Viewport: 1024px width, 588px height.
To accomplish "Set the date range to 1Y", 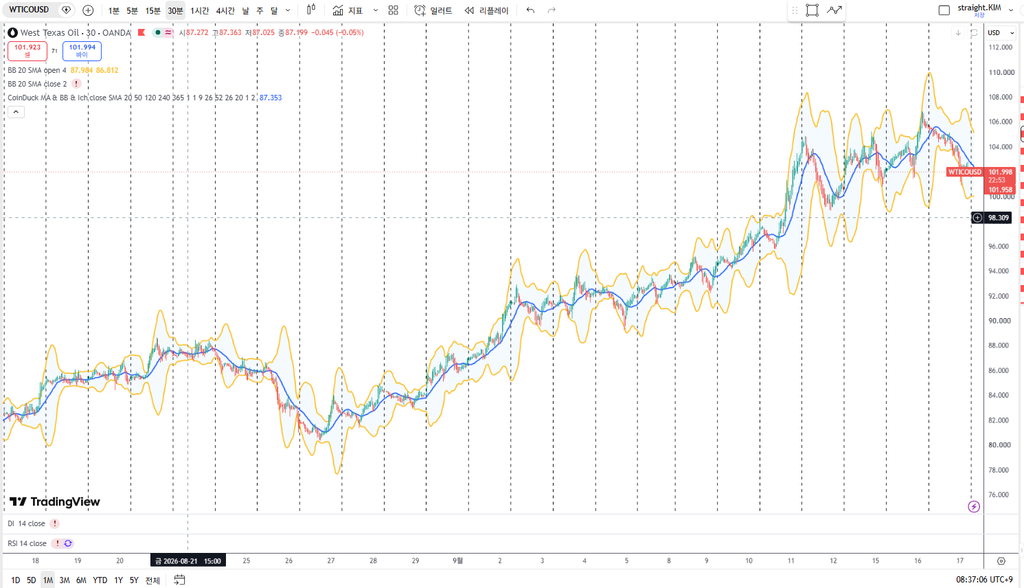I will [x=118, y=580].
